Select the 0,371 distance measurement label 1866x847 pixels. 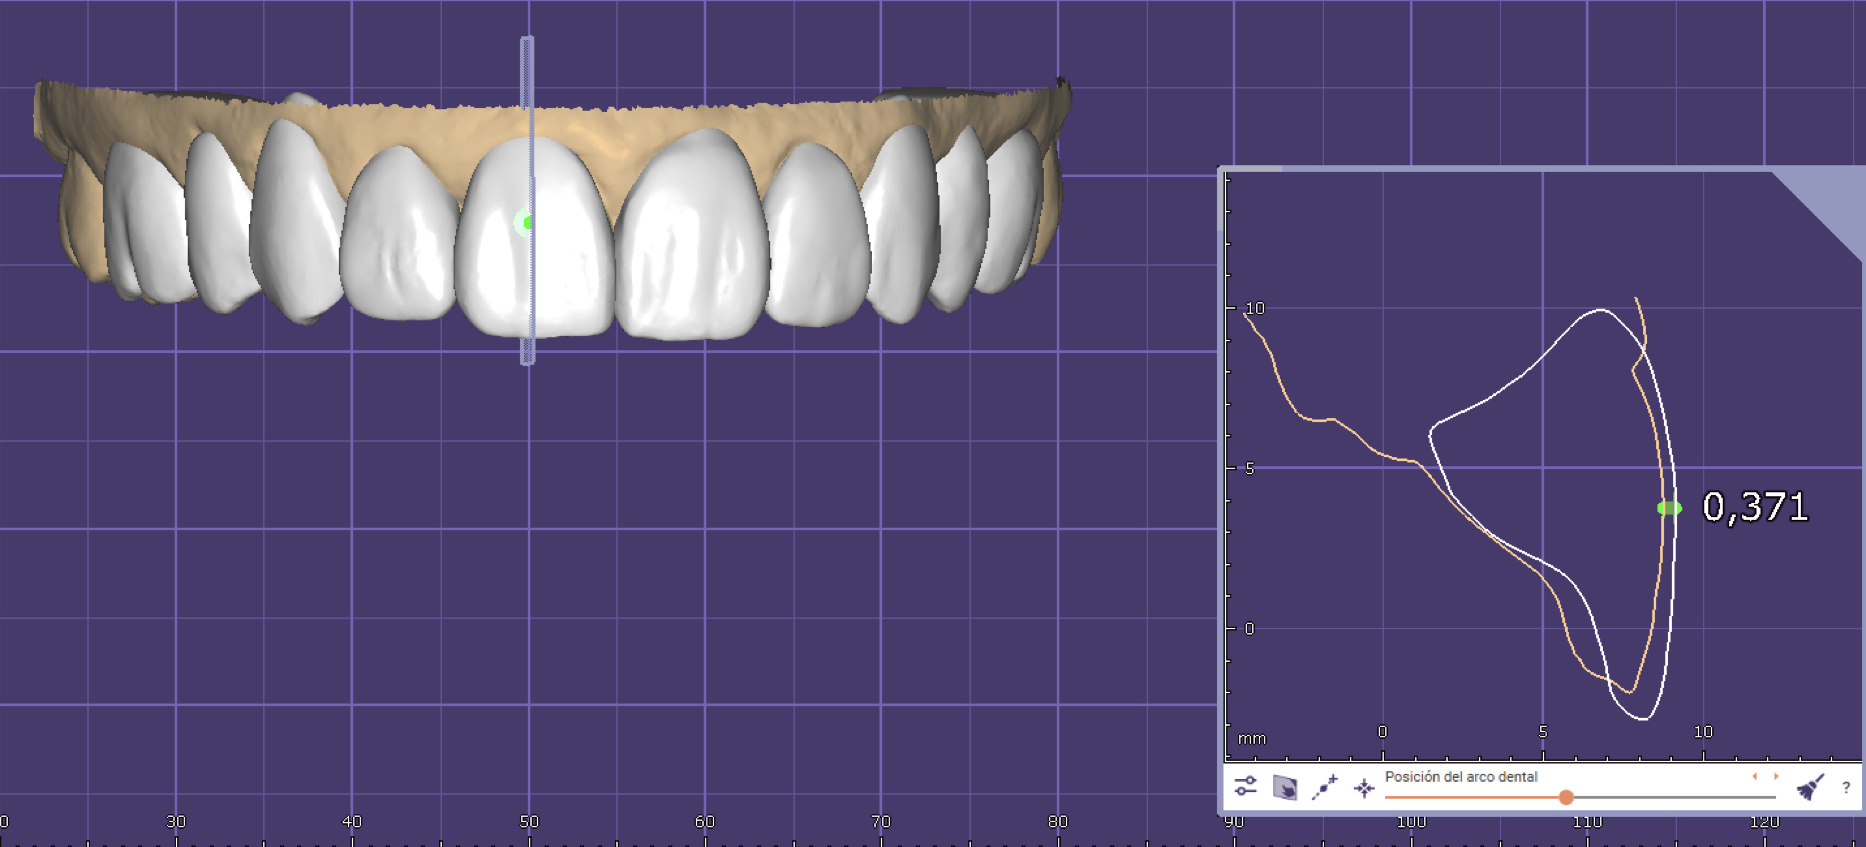[1755, 508]
